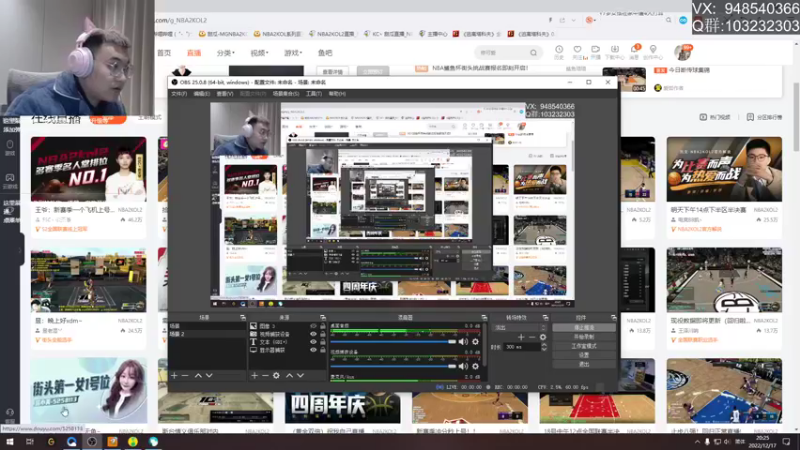Move scene up with Scenes up chevron

pos(198,376)
